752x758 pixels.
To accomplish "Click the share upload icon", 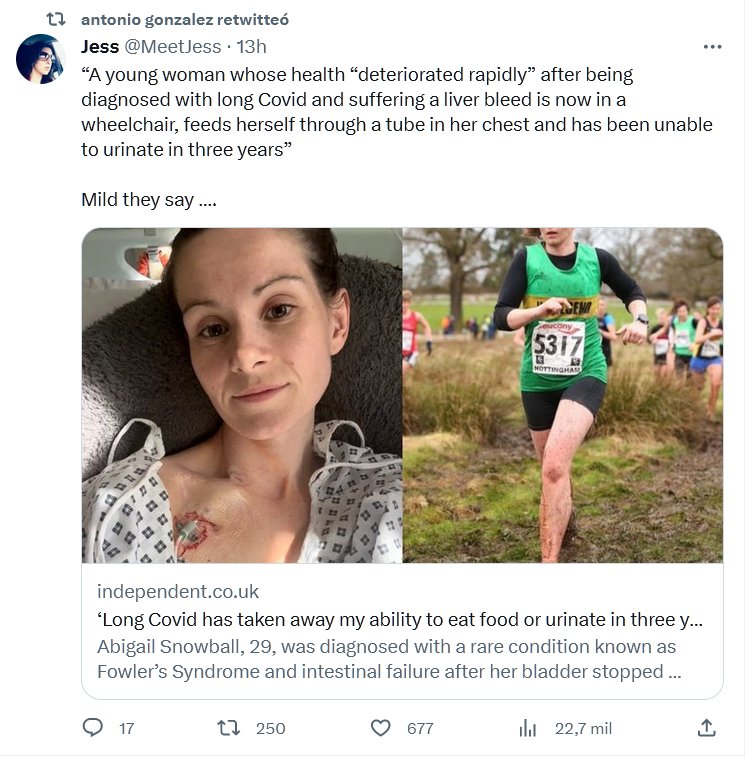I will click(706, 728).
